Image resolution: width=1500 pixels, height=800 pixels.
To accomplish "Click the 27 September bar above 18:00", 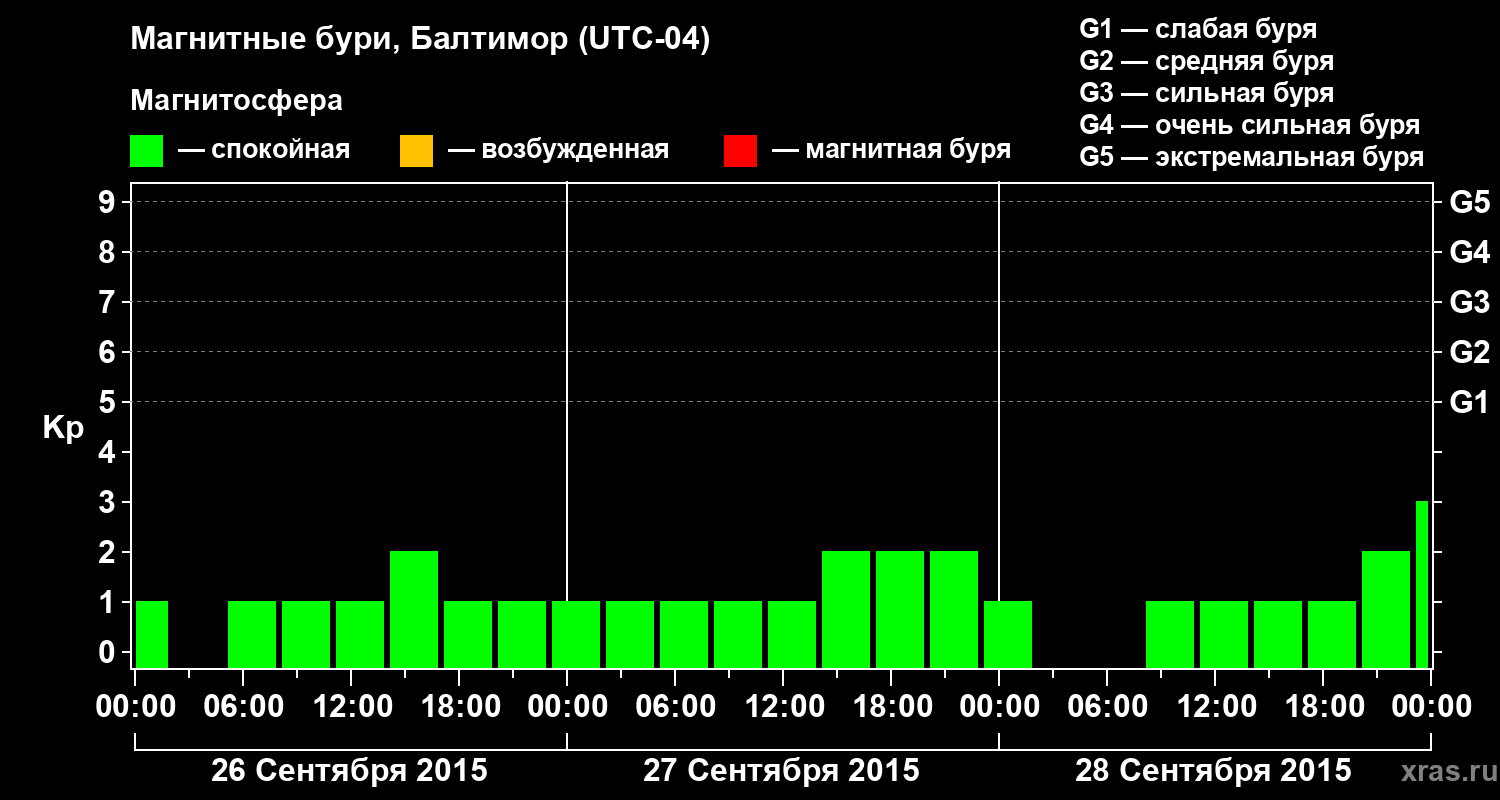I will tap(900, 609).
